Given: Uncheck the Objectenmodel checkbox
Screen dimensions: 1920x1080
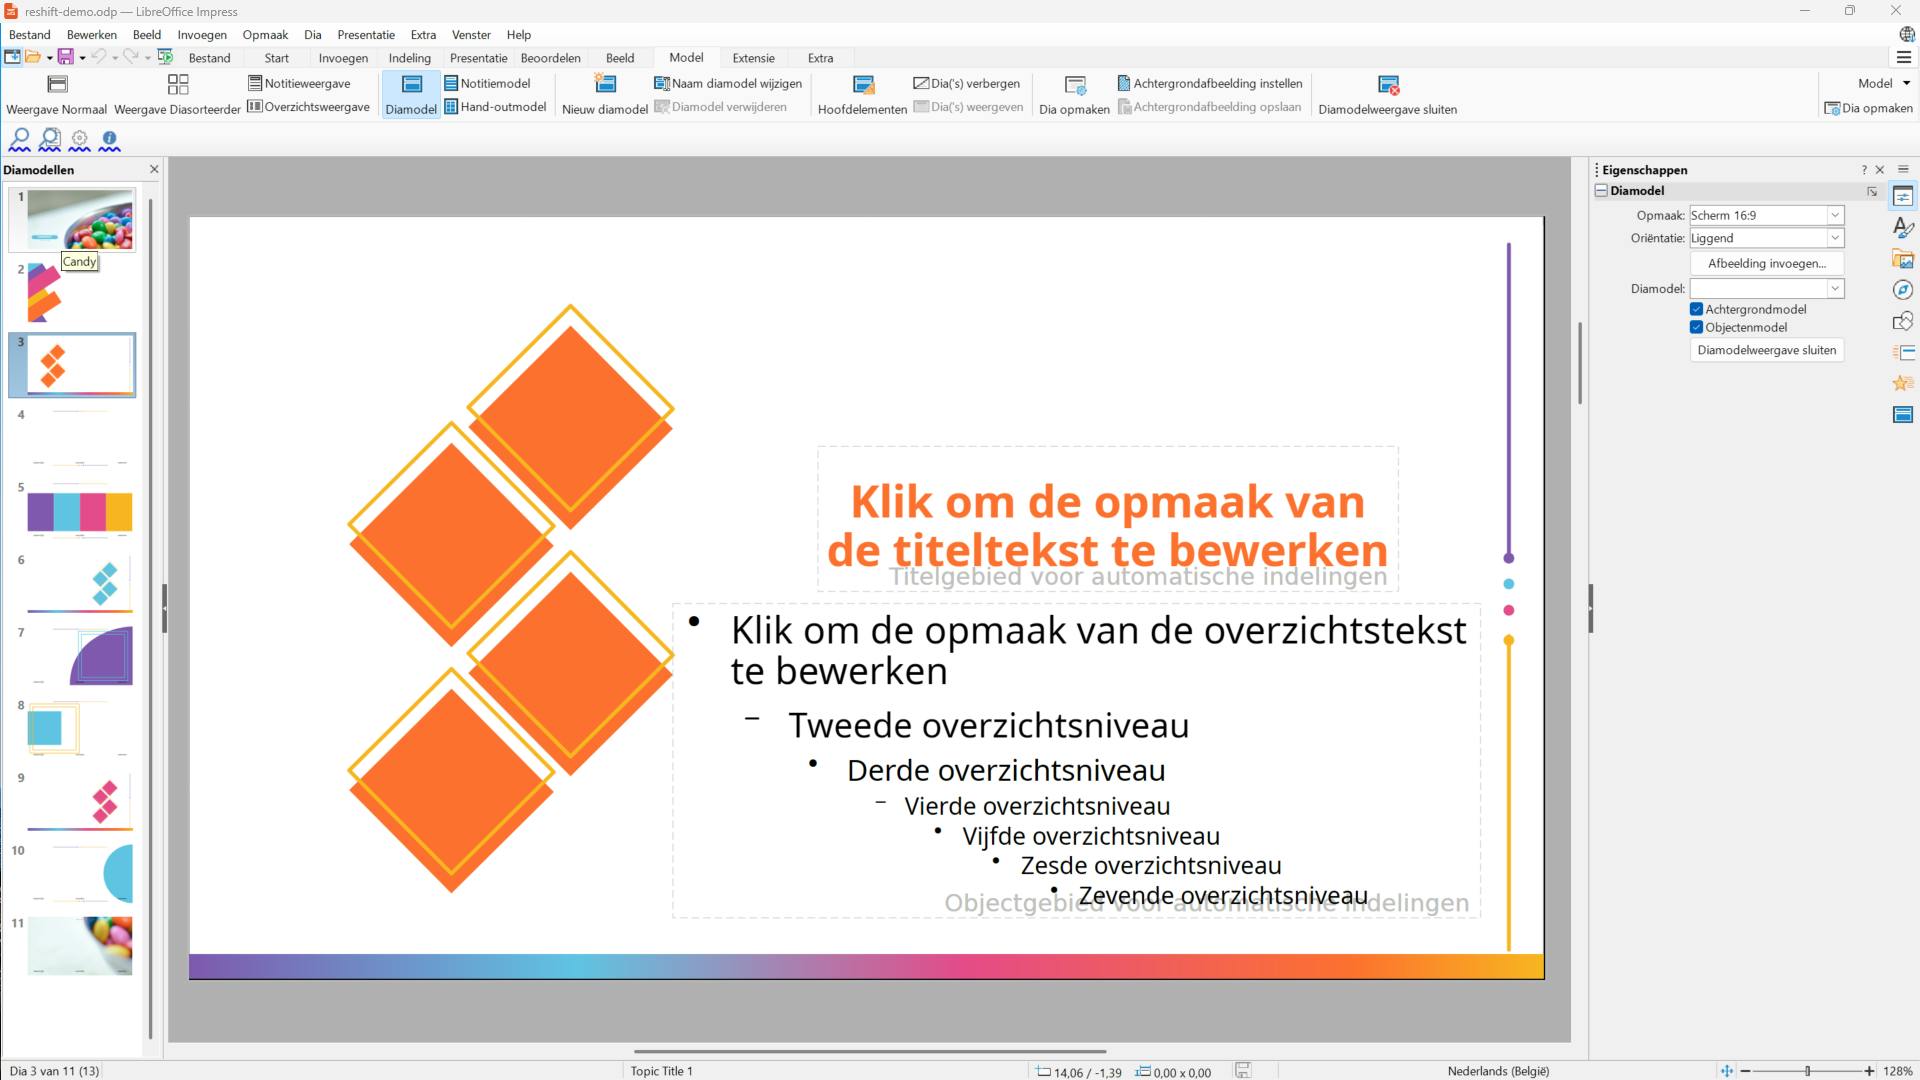Looking at the screenshot, I should pos(1697,327).
